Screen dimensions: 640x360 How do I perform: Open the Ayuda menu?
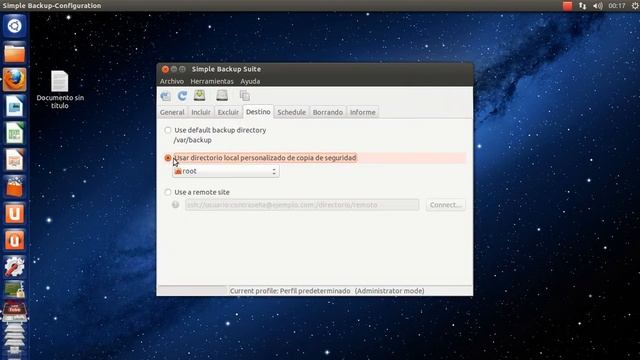click(250, 81)
